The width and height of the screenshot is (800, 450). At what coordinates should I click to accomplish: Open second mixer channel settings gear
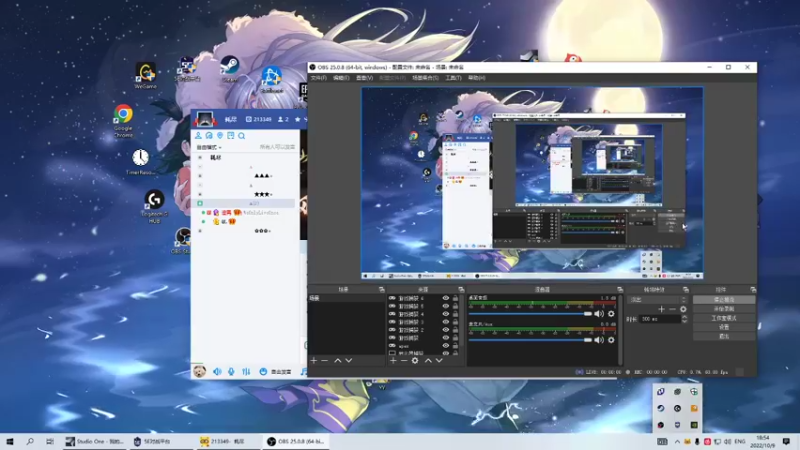tap(611, 340)
